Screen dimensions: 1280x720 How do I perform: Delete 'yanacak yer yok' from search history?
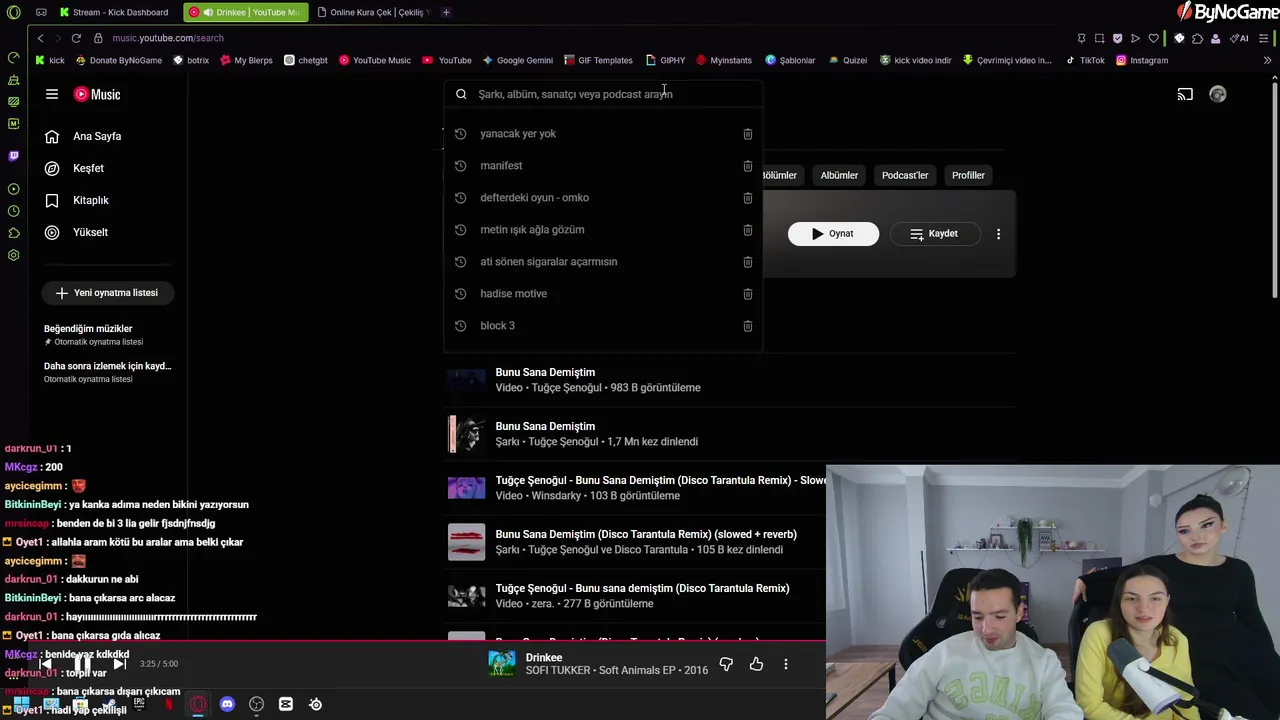point(747,134)
